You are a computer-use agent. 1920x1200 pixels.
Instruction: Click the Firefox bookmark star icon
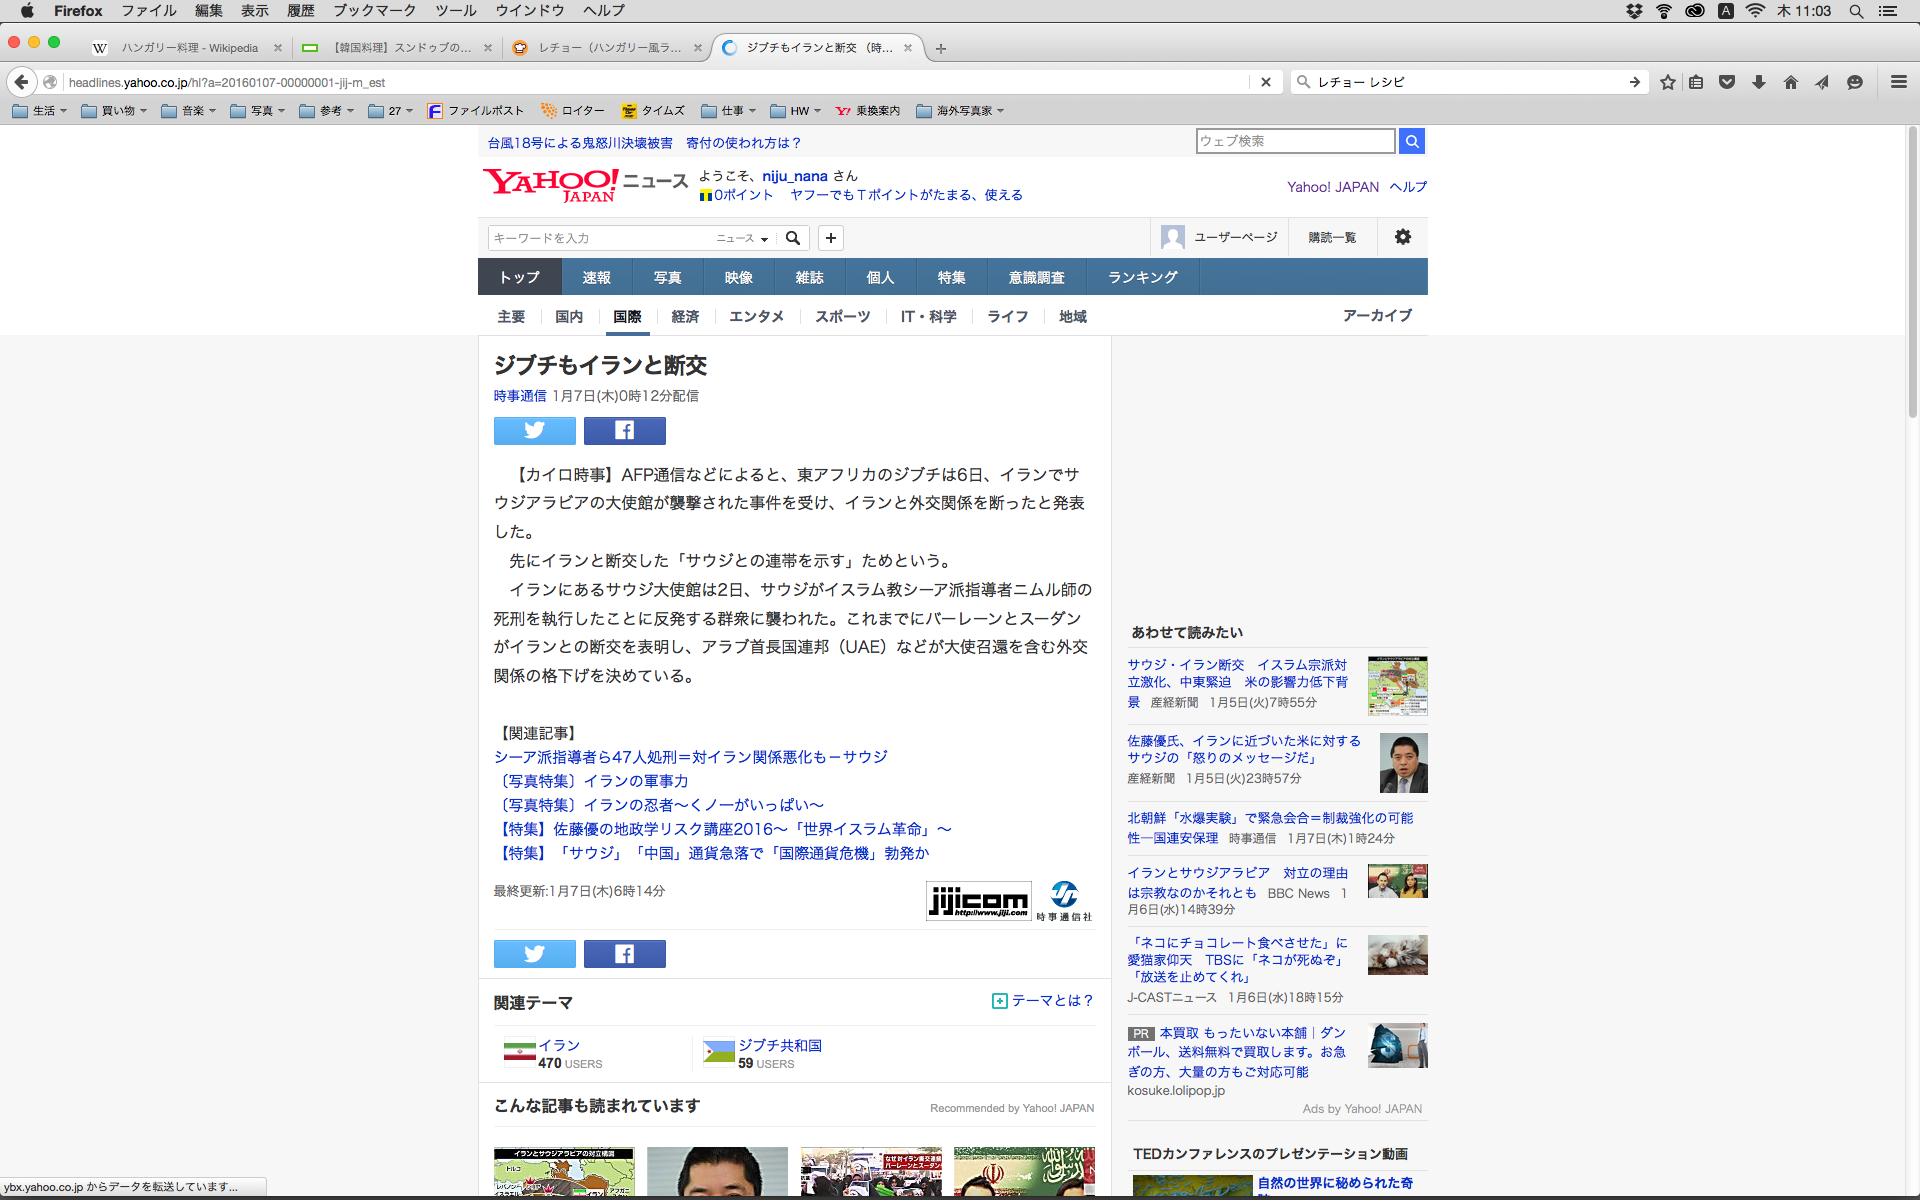coord(1667,82)
